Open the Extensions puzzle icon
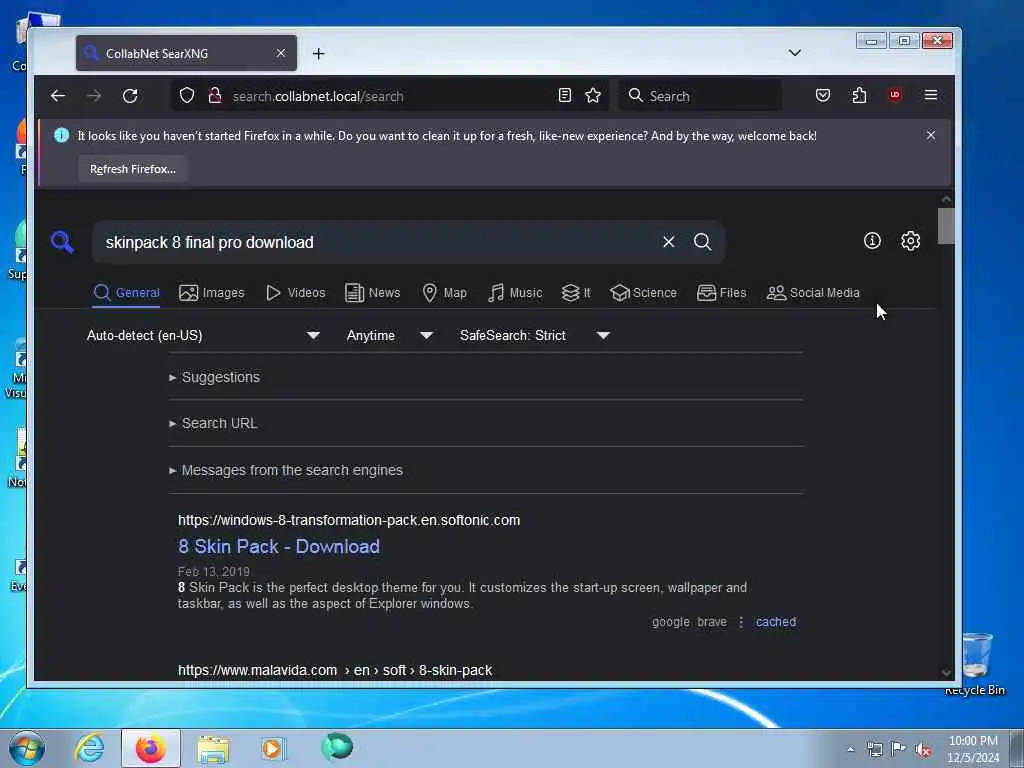This screenshot has height=768, width=1024. 859,95
